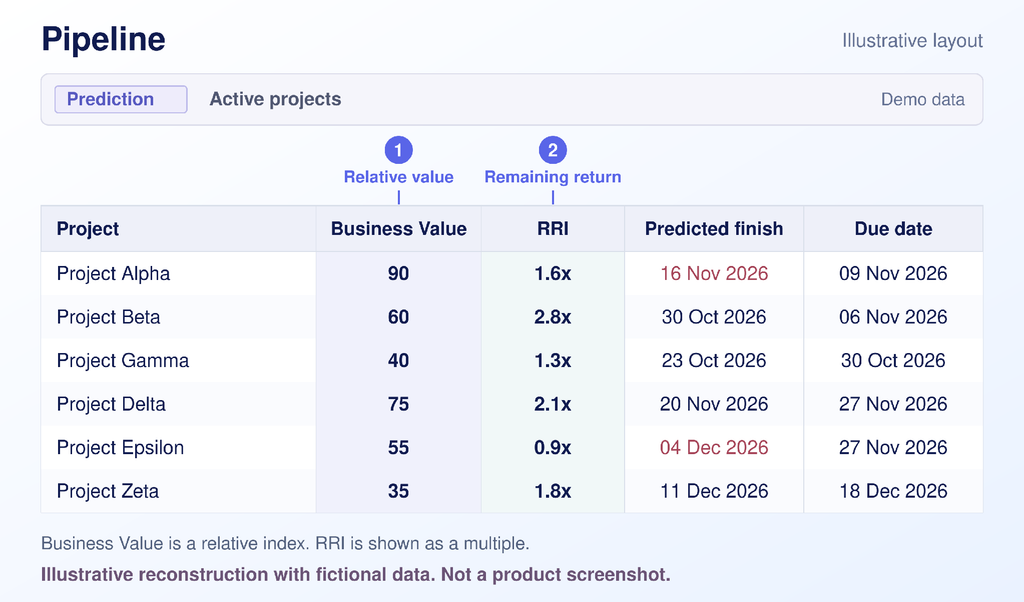Open the Active projects tab

click(275, 99)
